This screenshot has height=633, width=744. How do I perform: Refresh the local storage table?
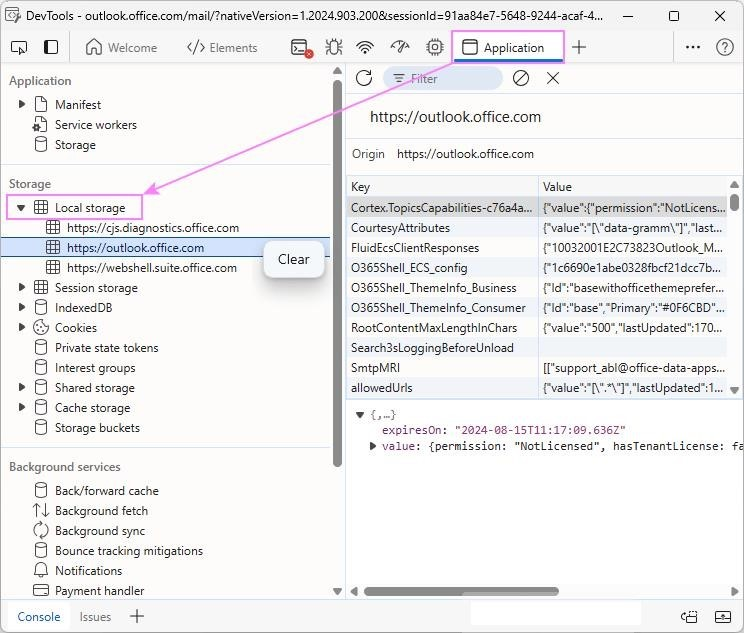[x=364, y=78]
